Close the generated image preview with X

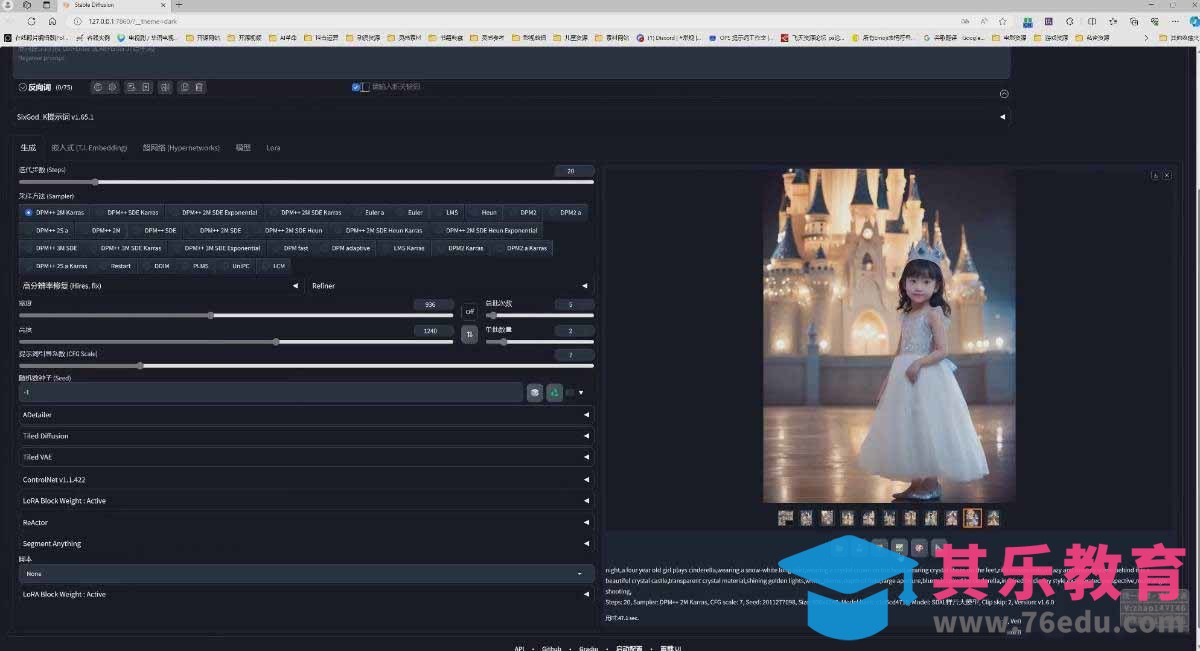click(1166, 175)
